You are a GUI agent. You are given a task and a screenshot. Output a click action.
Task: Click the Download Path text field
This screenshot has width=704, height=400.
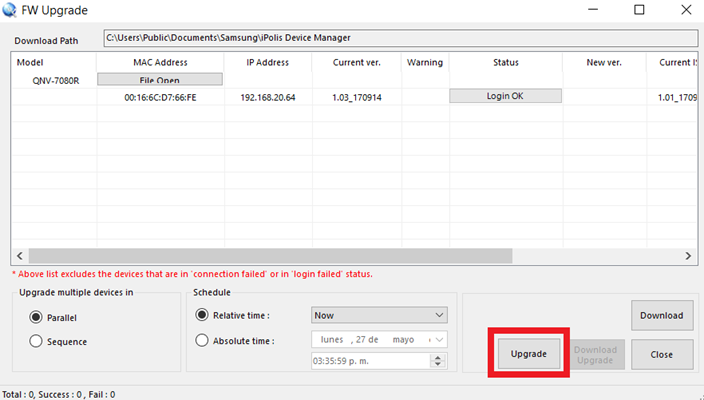400,38
